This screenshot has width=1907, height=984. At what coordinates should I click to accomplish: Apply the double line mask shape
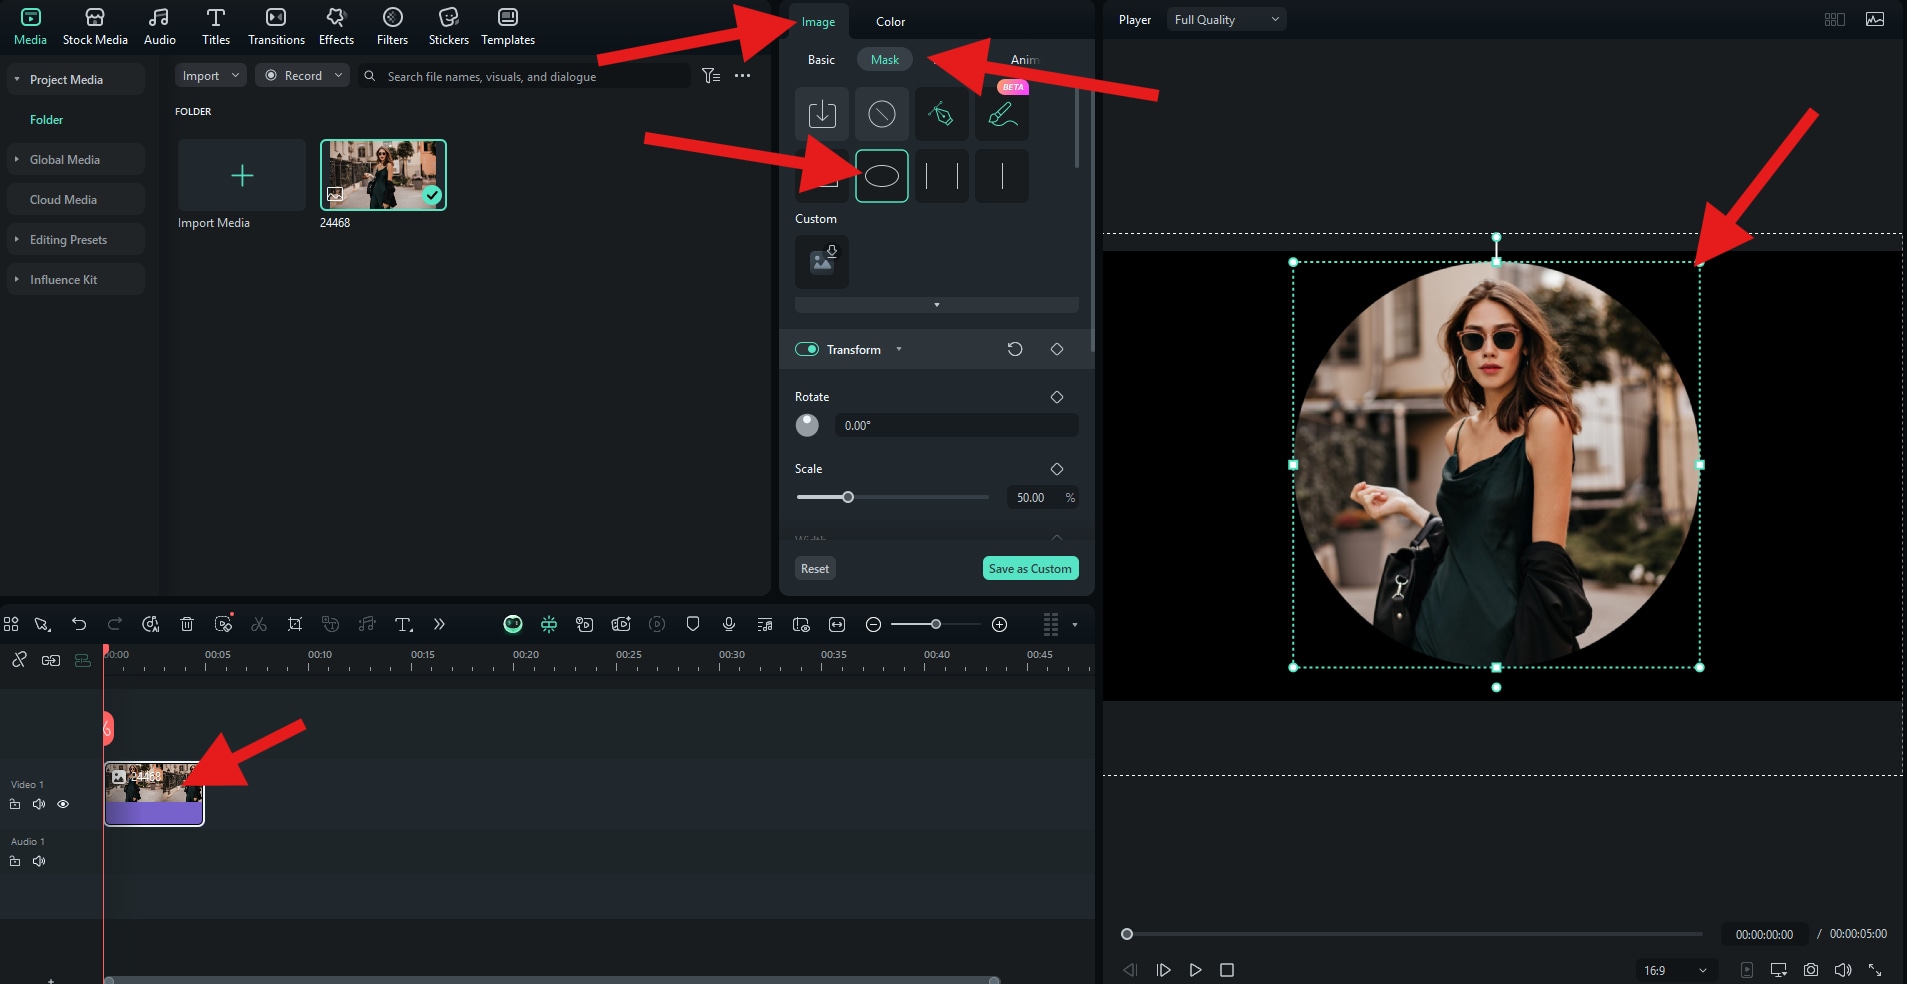point(942,176)
